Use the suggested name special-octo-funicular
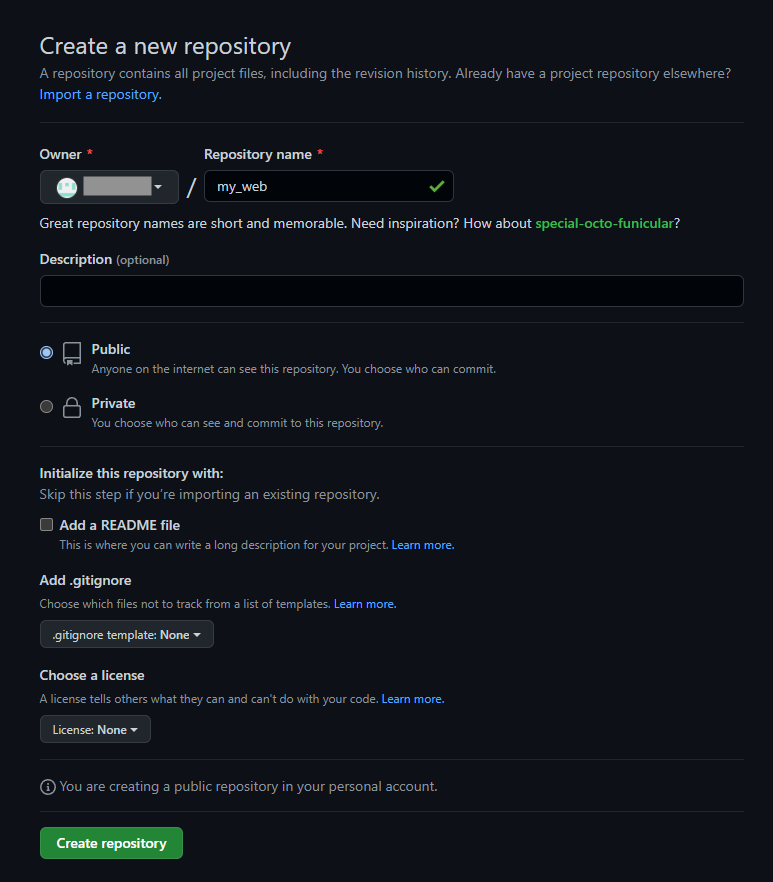 pyautogui.click(x=604, y=223)
